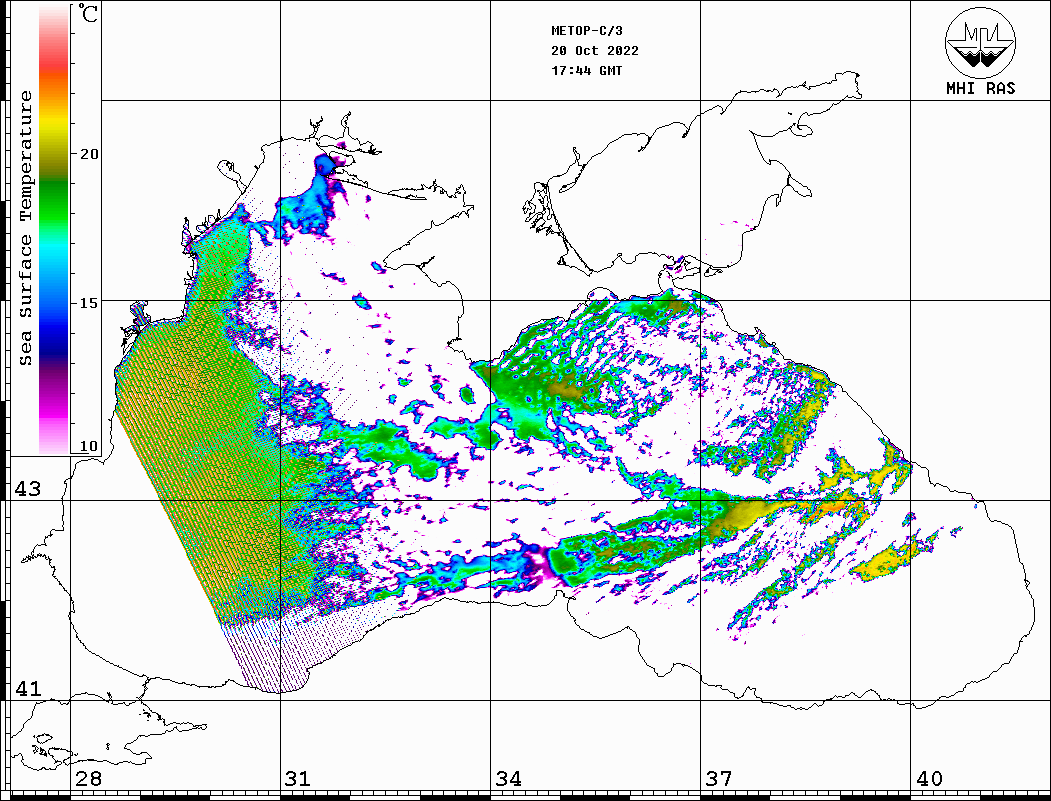Click the 'MHI RAS' label text
1051x801 pixels.
[981, 88]
